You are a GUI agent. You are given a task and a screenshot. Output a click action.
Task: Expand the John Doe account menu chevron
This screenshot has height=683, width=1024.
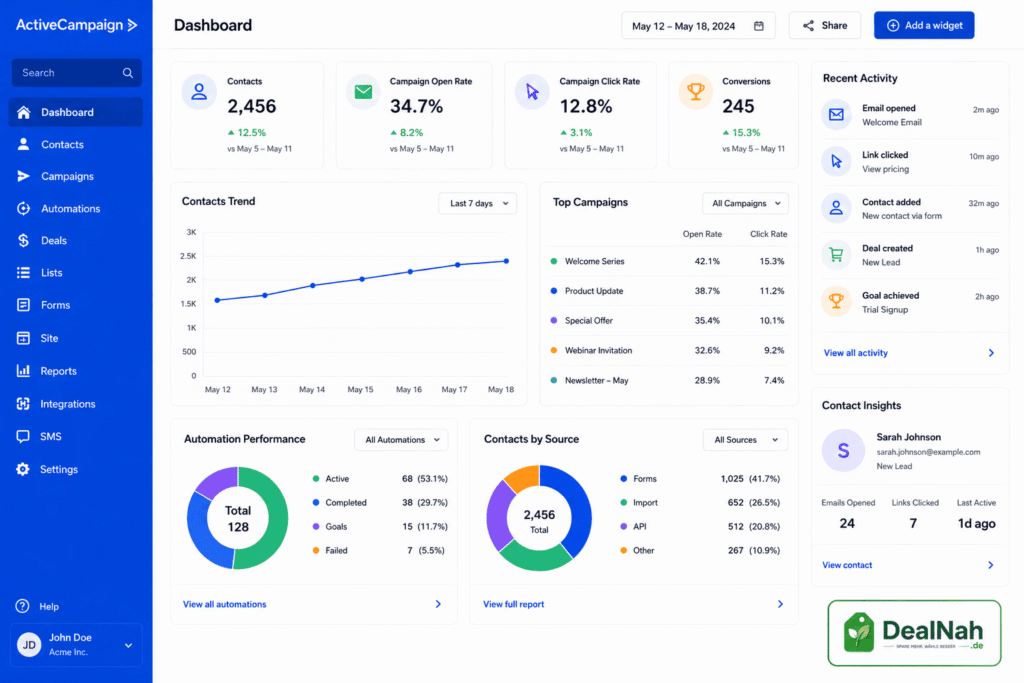pos(129,645)
